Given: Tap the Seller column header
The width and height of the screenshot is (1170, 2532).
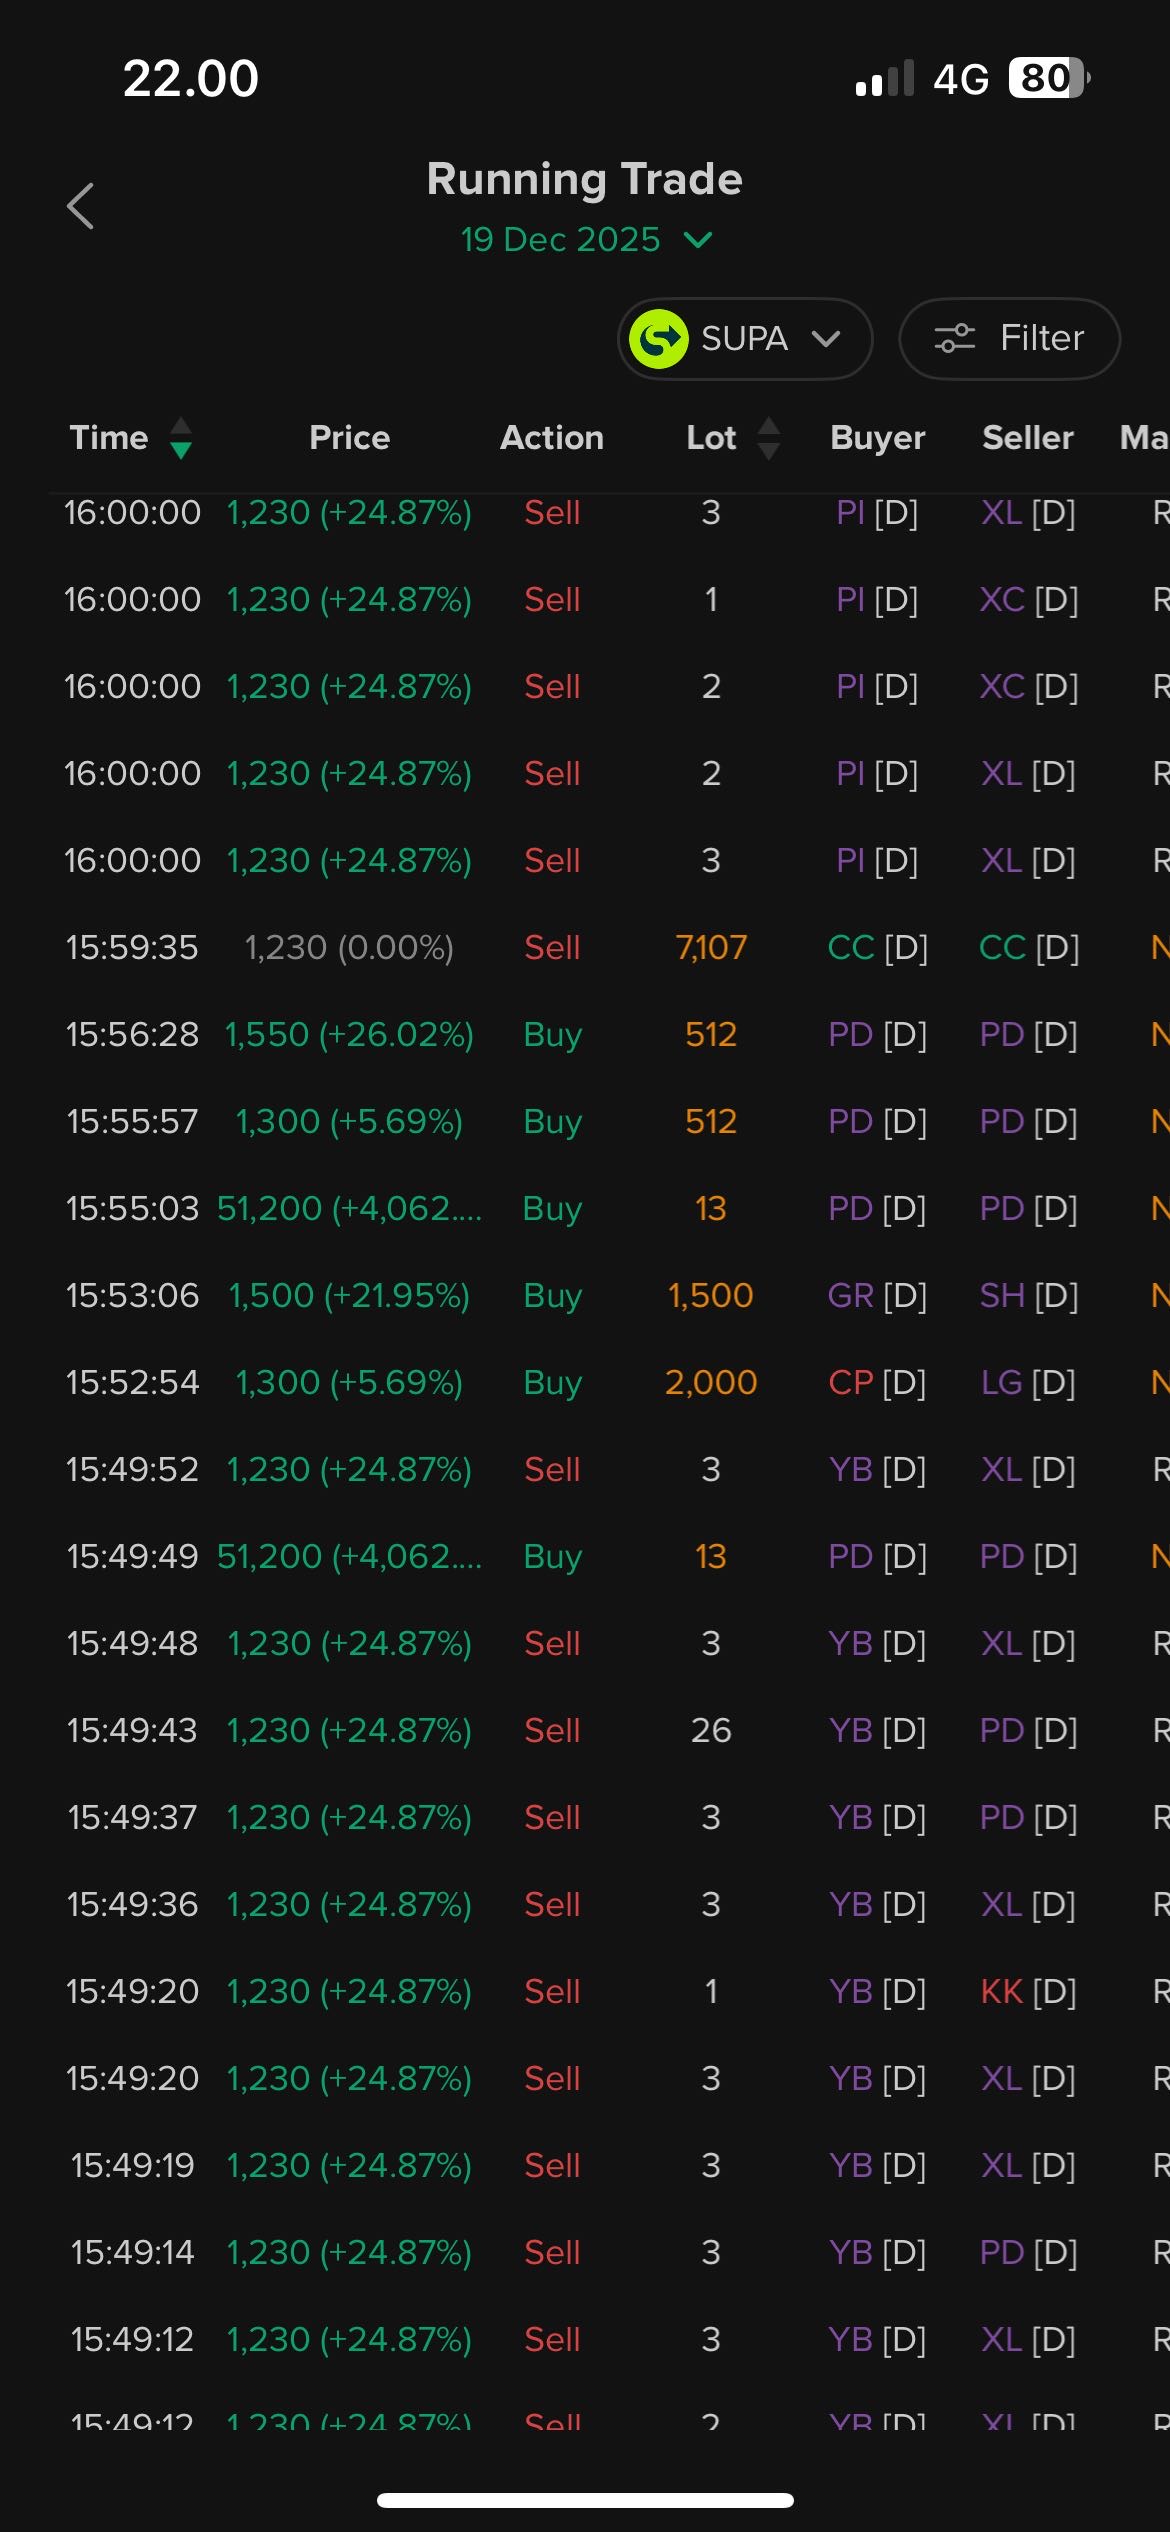Looking at the screenshot, I should [1027, 438].
